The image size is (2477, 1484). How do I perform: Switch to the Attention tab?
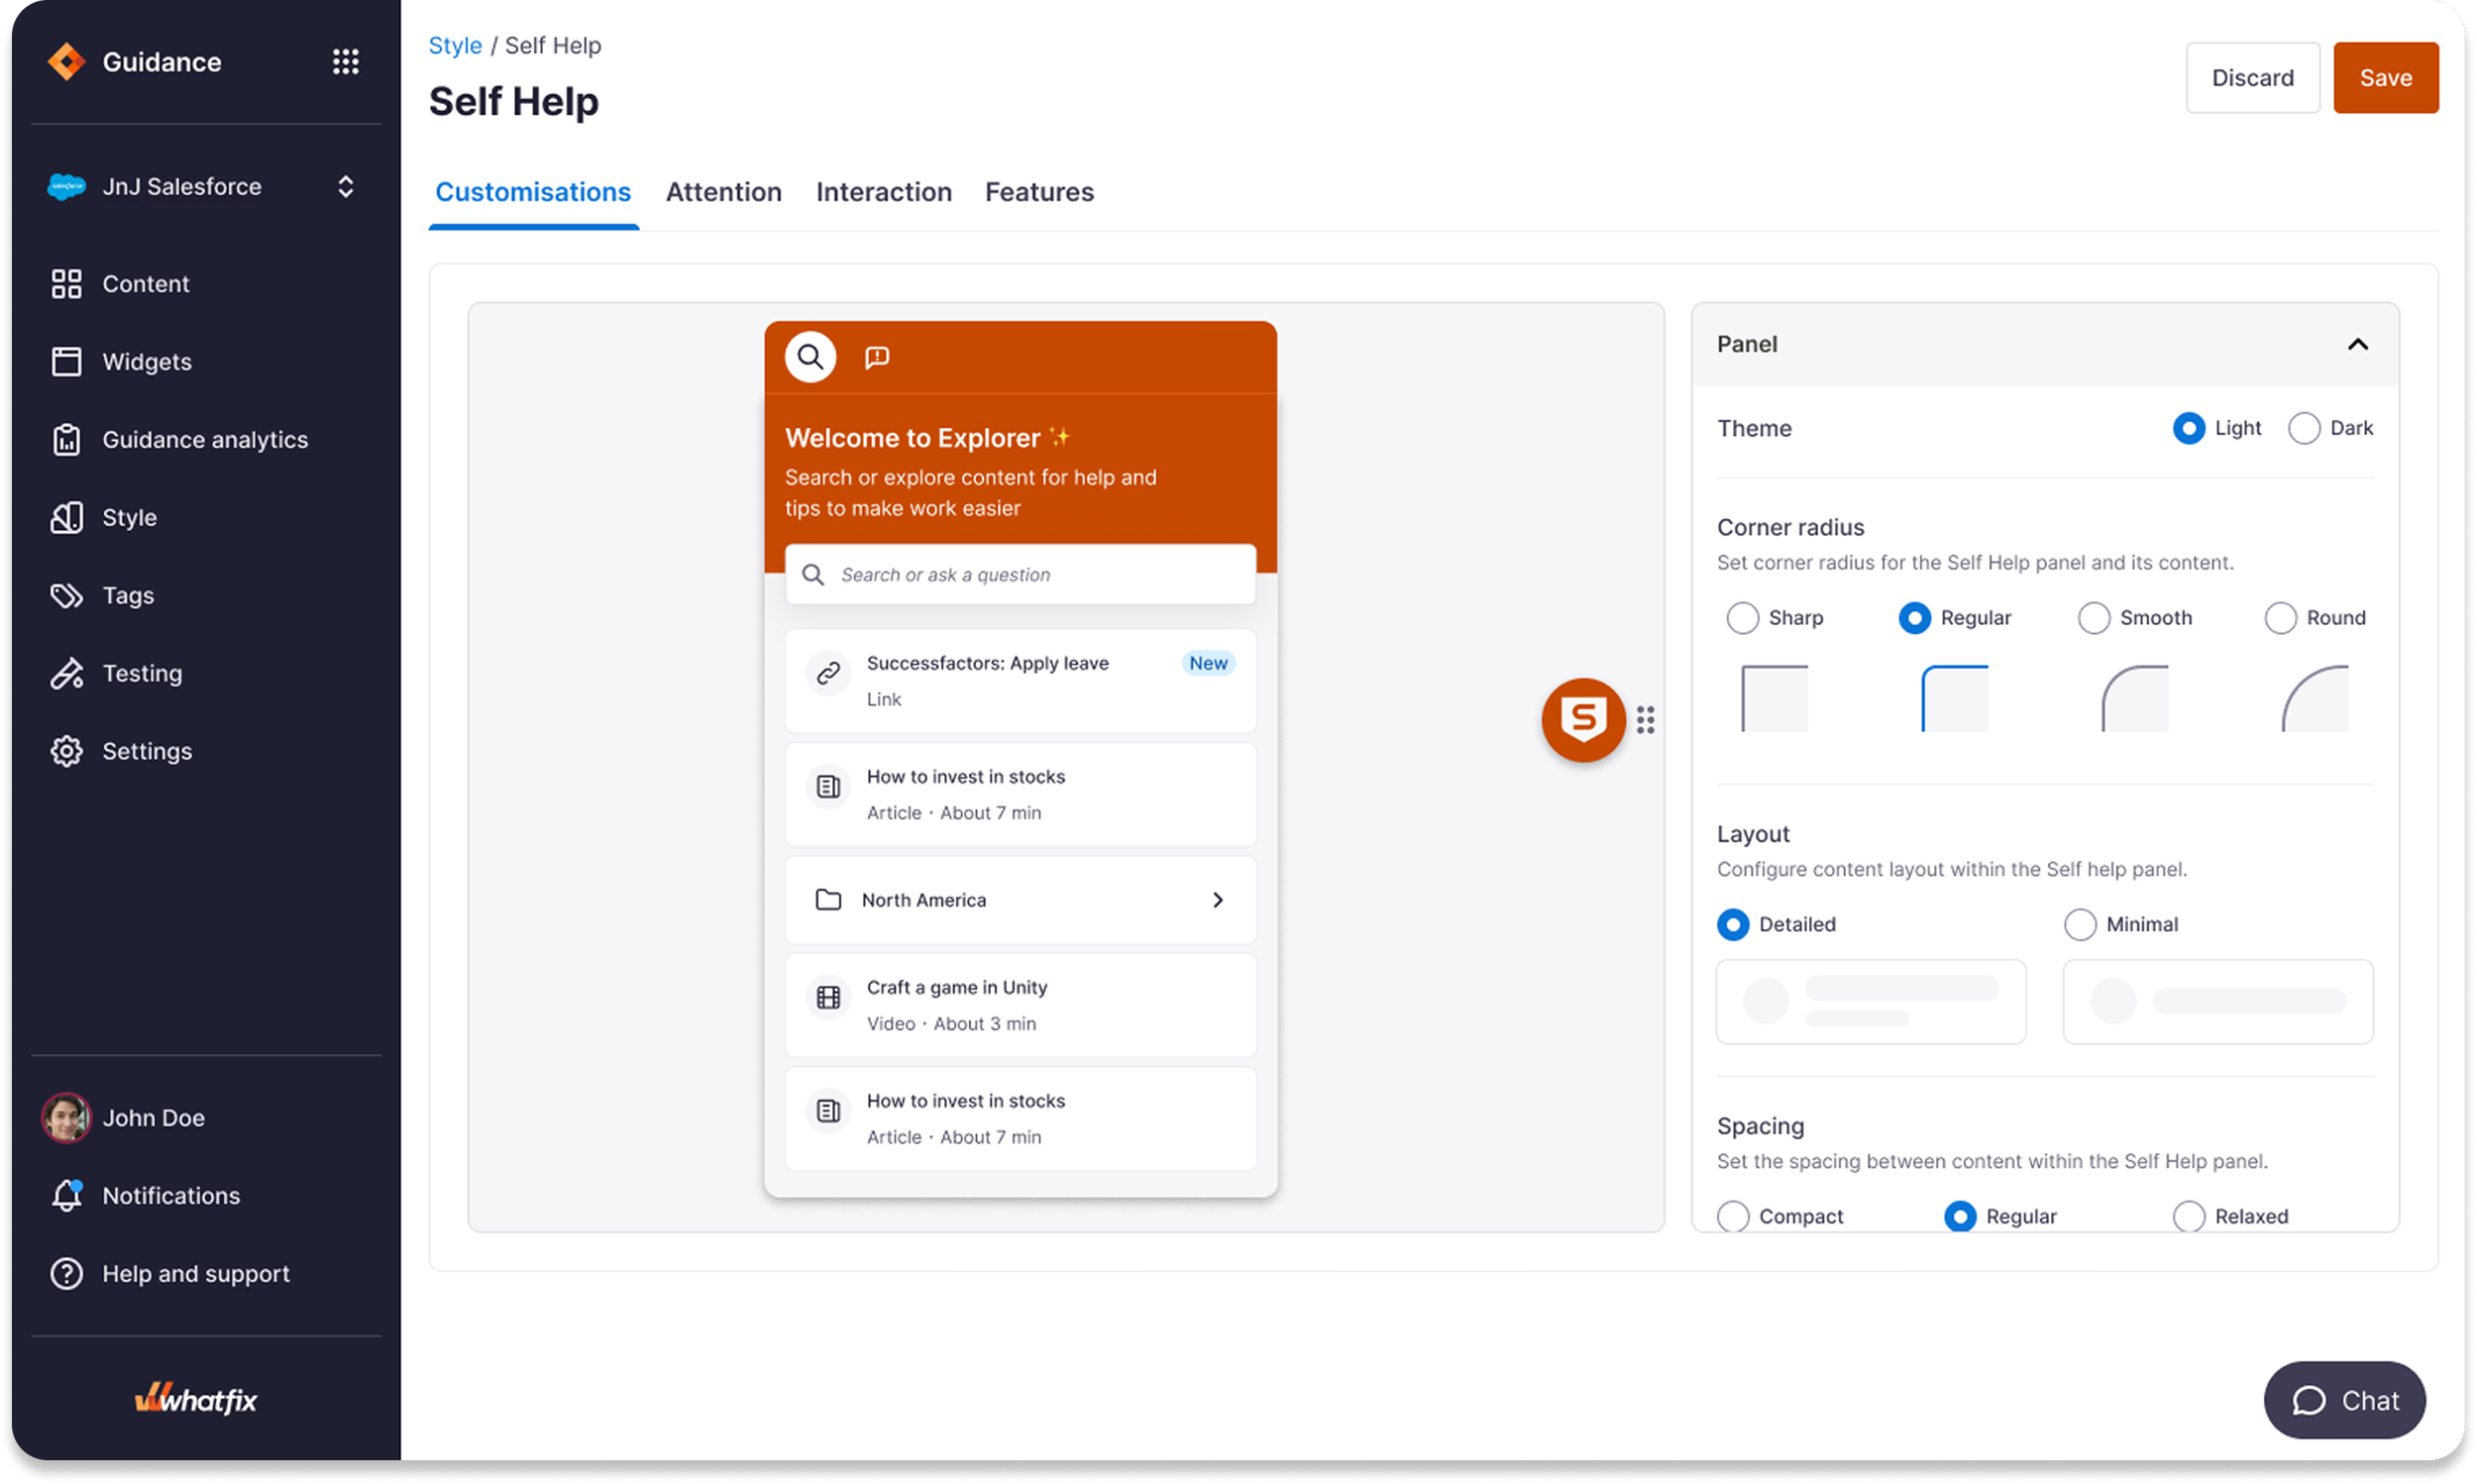coord(723,192)
